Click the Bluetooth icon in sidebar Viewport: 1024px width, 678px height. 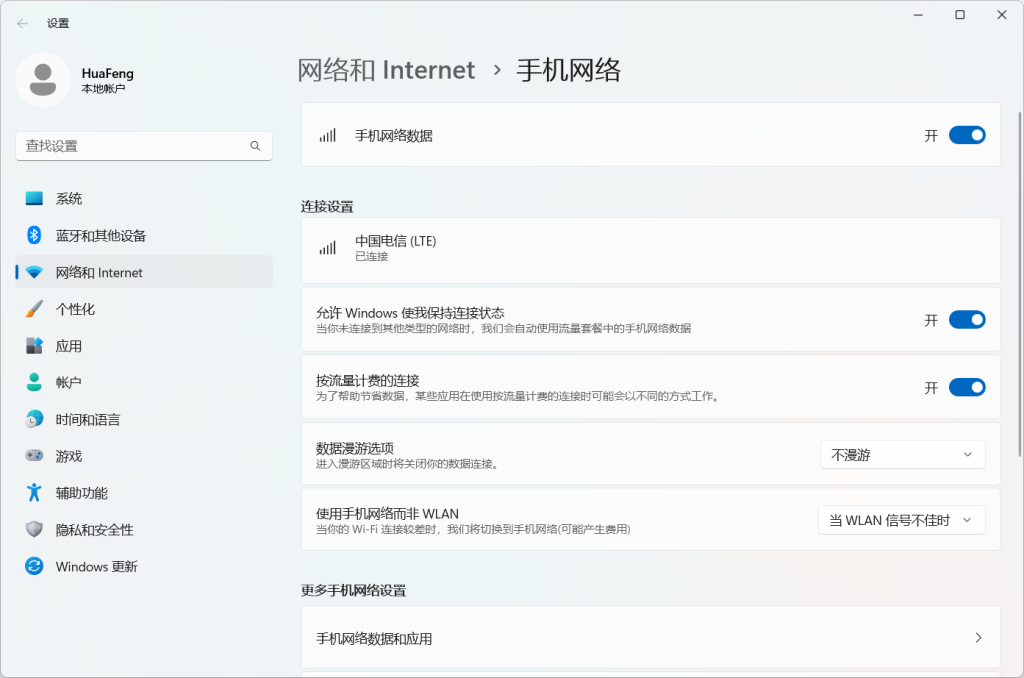tap(34, 236)
